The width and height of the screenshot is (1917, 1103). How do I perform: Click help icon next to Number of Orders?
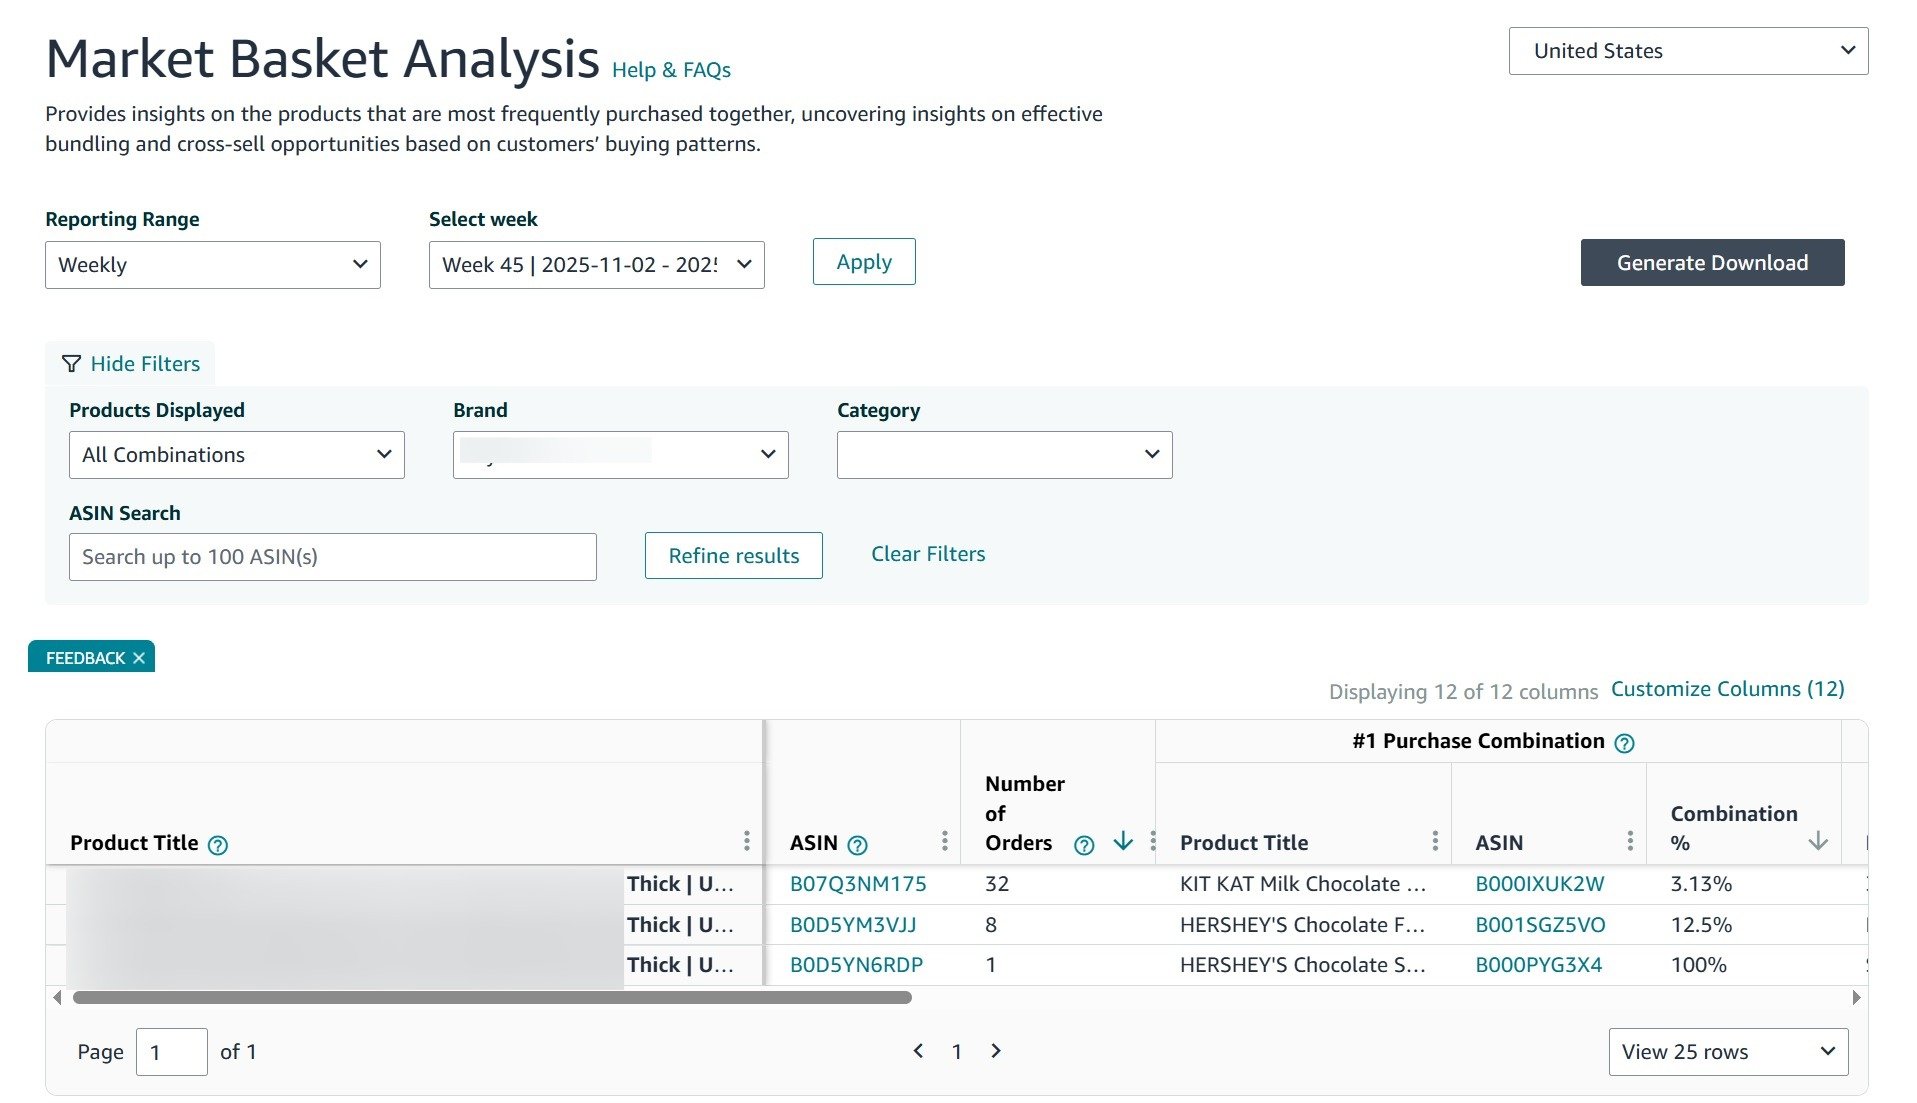[1083, 845]
